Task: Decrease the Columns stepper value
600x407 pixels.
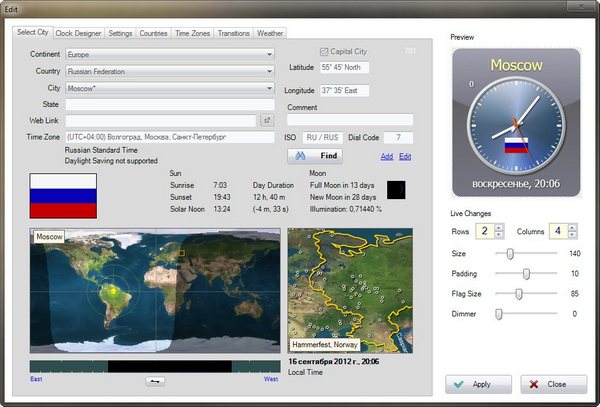Action: point(570,236)
